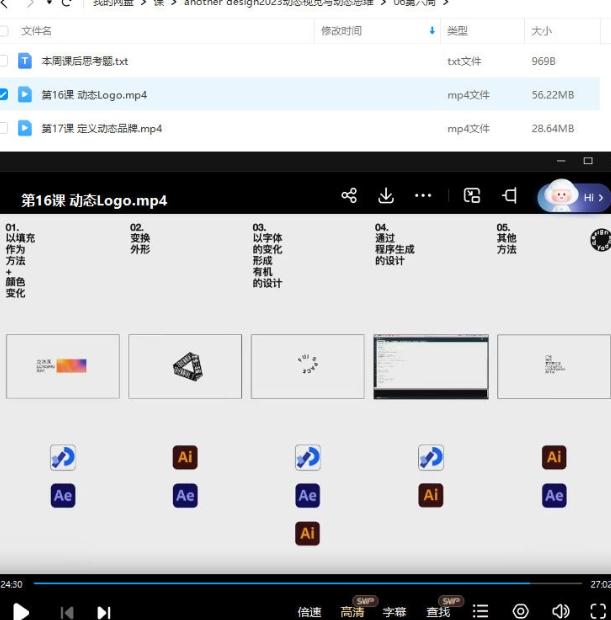Click the 查找 search button in player

(438, 612)
